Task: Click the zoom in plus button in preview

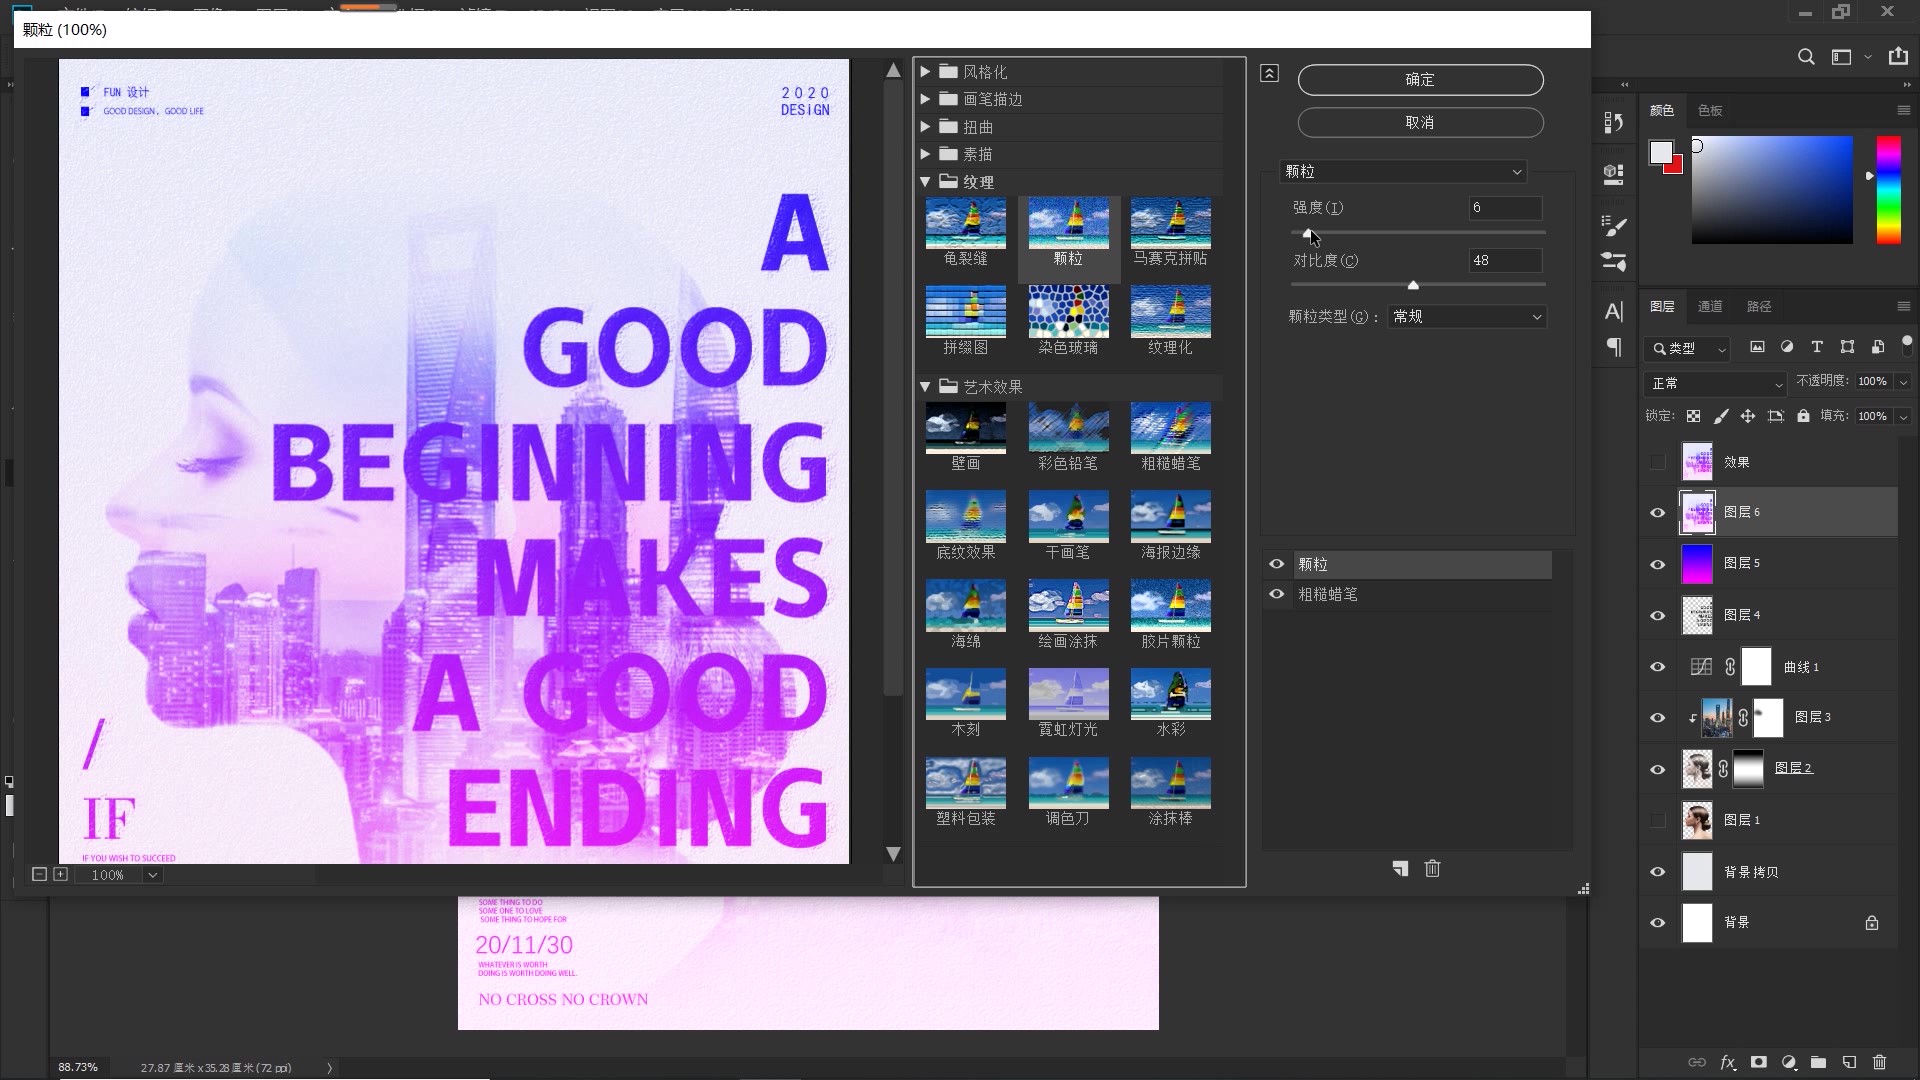Action: click(60, 874)
